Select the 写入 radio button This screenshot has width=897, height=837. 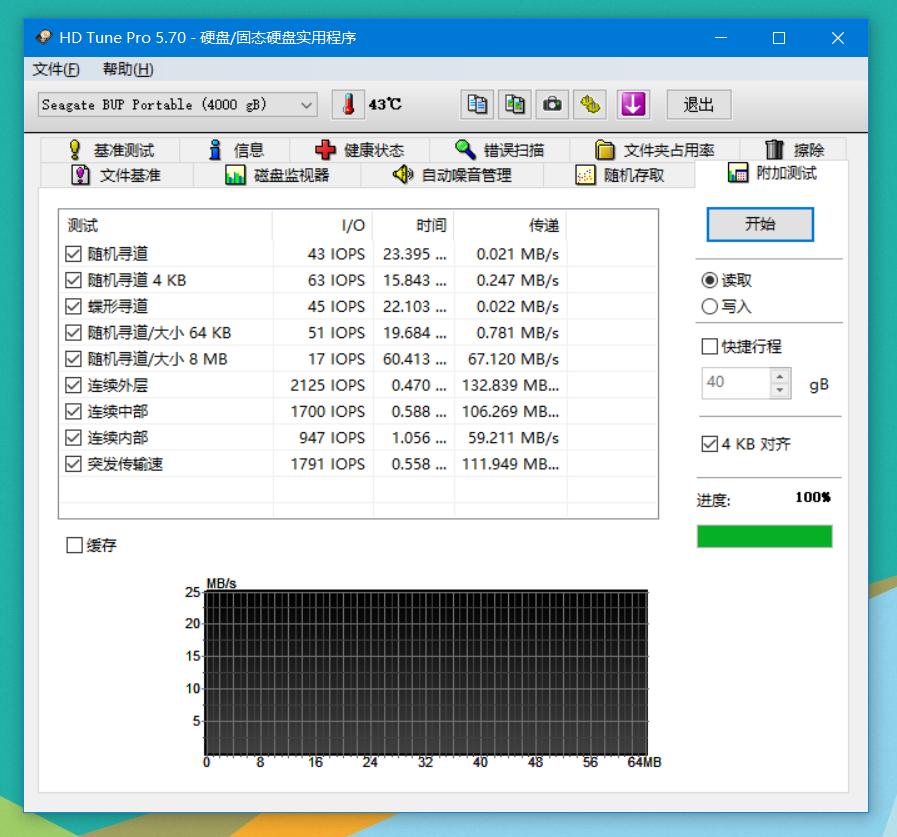[709, 307]
